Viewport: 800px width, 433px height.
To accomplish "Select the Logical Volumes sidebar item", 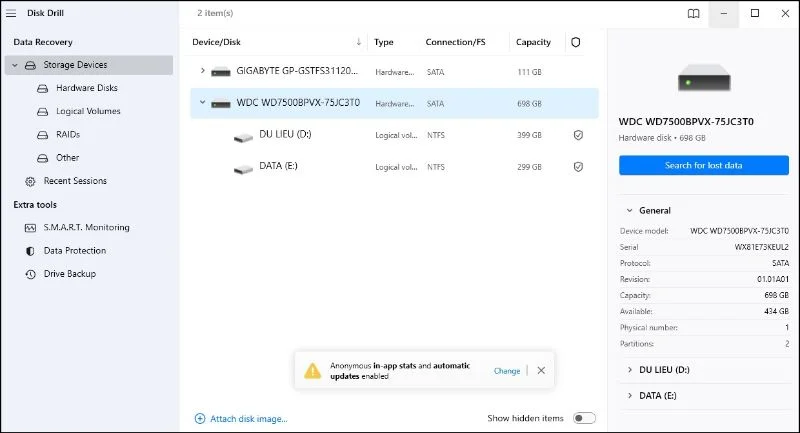I will (x=88, y=111).
